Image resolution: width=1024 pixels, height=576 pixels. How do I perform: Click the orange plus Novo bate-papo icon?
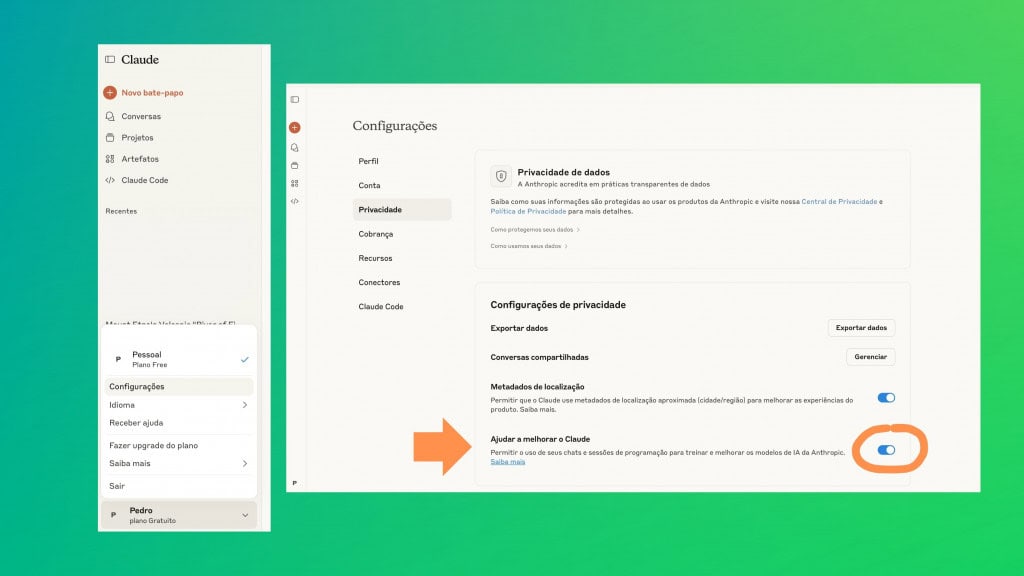tap(110, 93)
